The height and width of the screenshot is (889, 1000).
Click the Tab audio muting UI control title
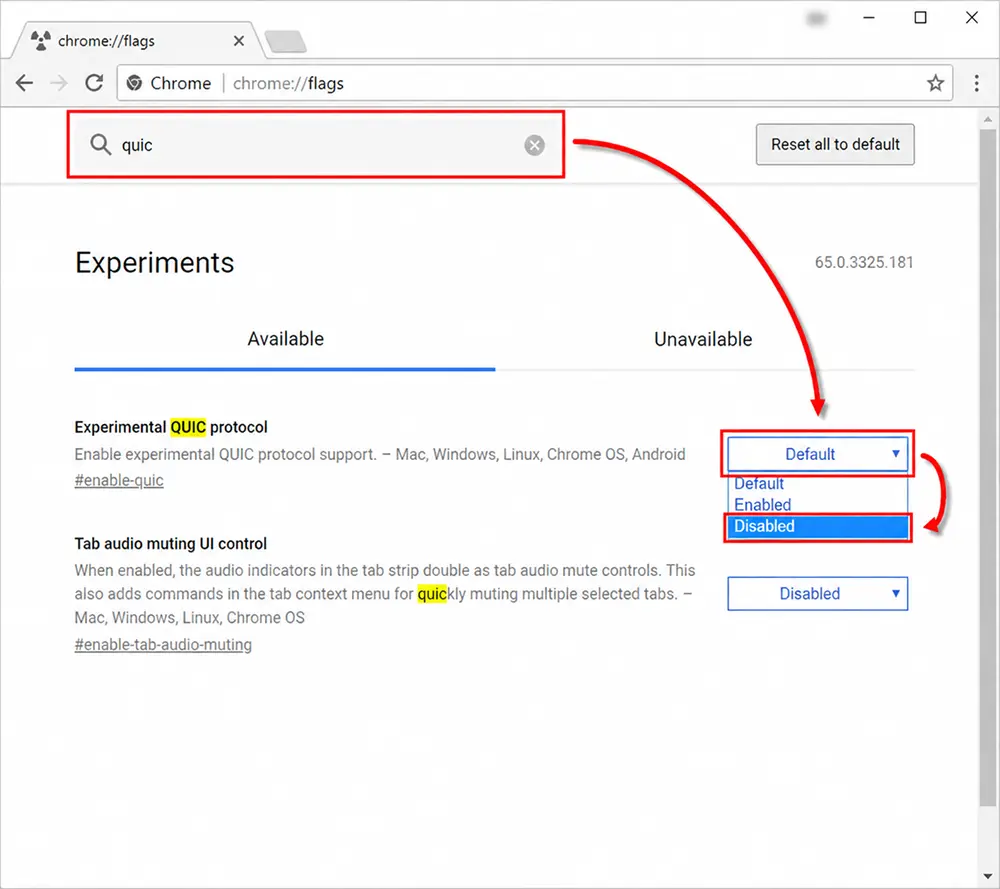170,544
